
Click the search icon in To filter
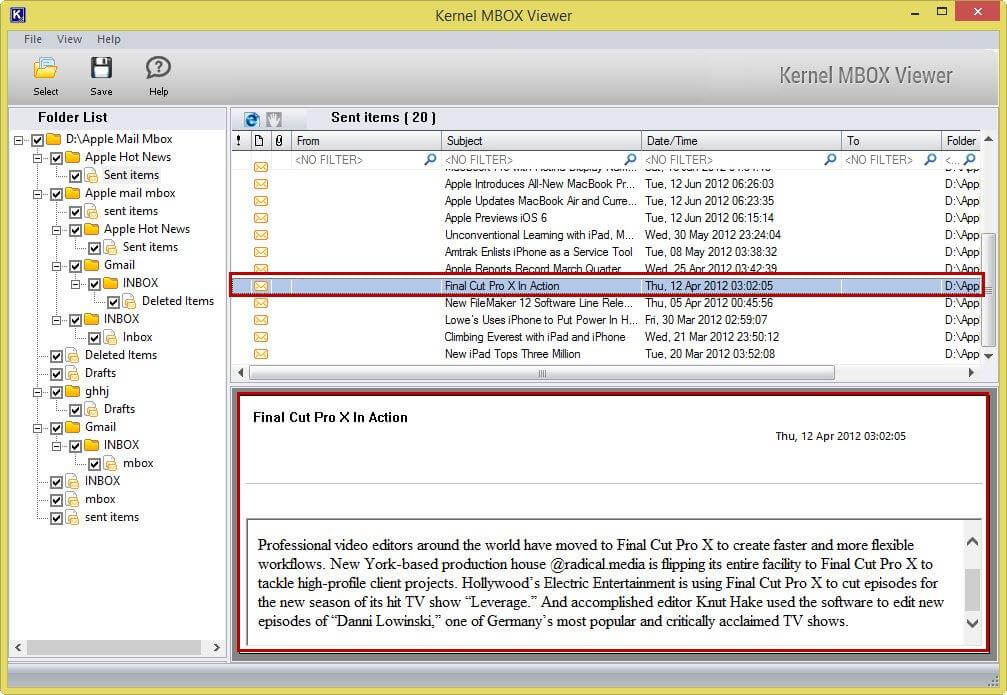point(930,159)
